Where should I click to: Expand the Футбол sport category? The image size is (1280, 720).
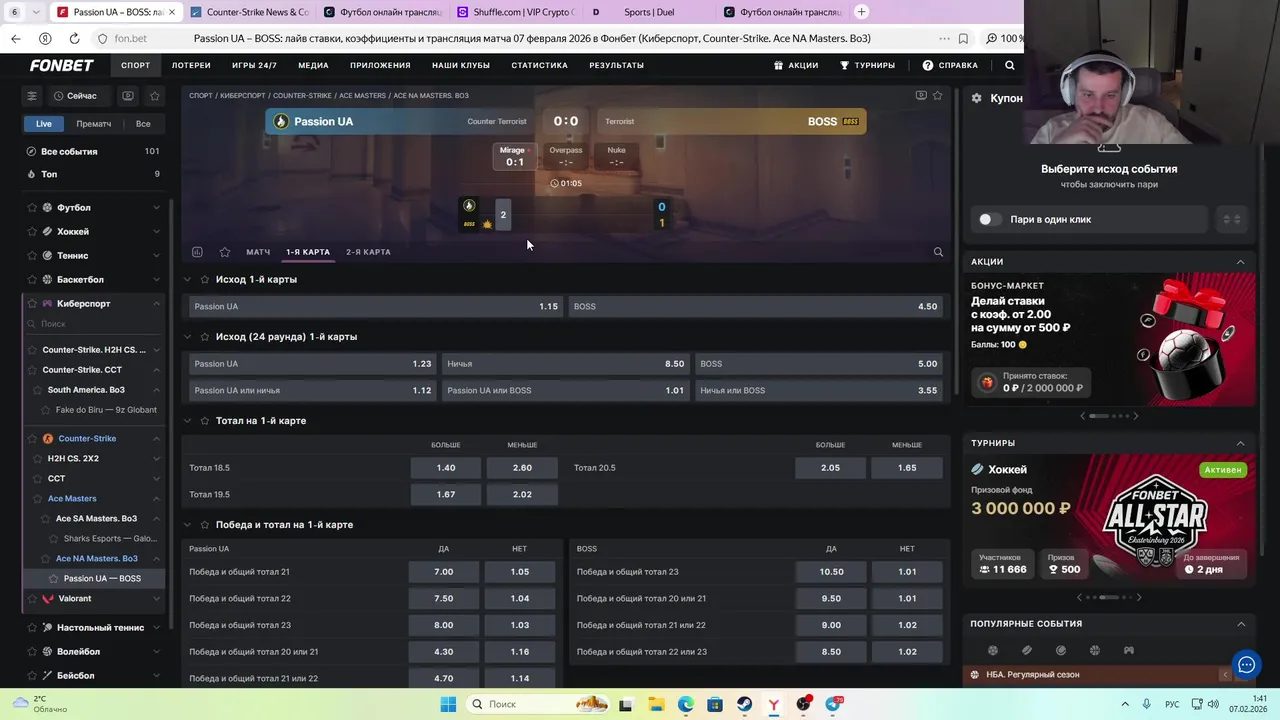156,208
